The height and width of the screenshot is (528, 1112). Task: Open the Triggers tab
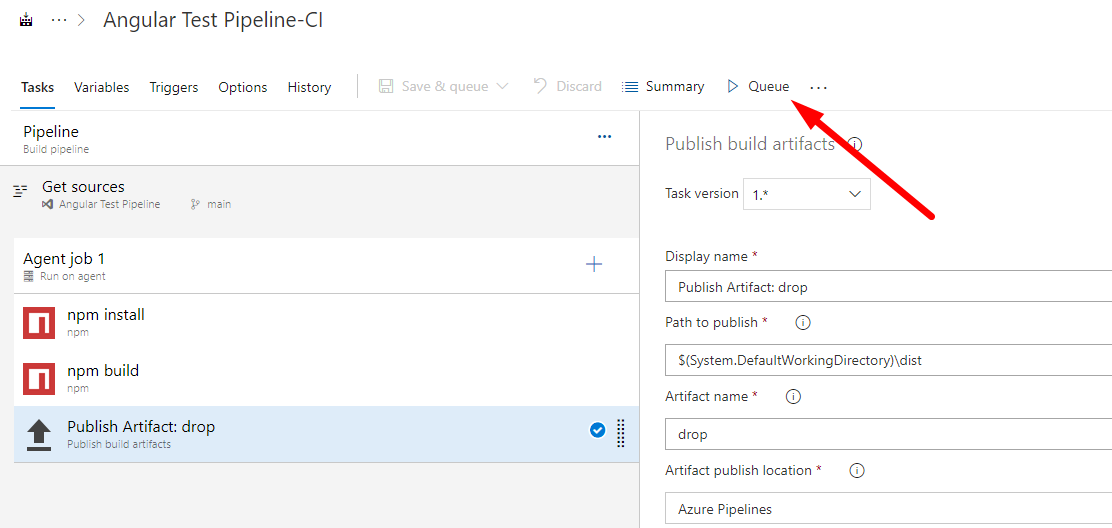174,87
